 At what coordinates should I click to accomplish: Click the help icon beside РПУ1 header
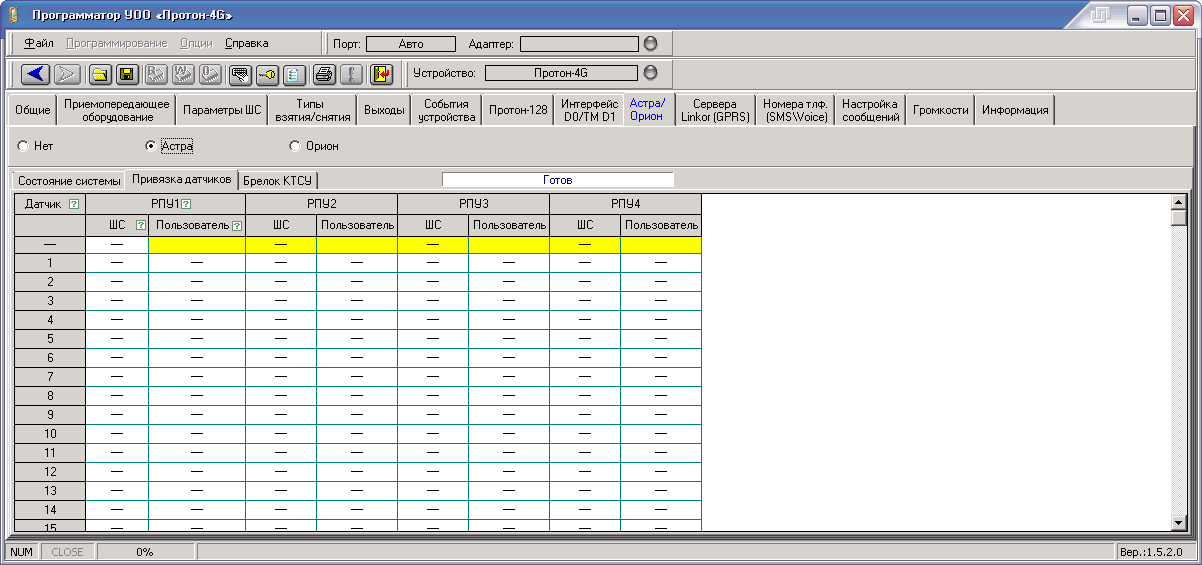click(x=186, y=204)
